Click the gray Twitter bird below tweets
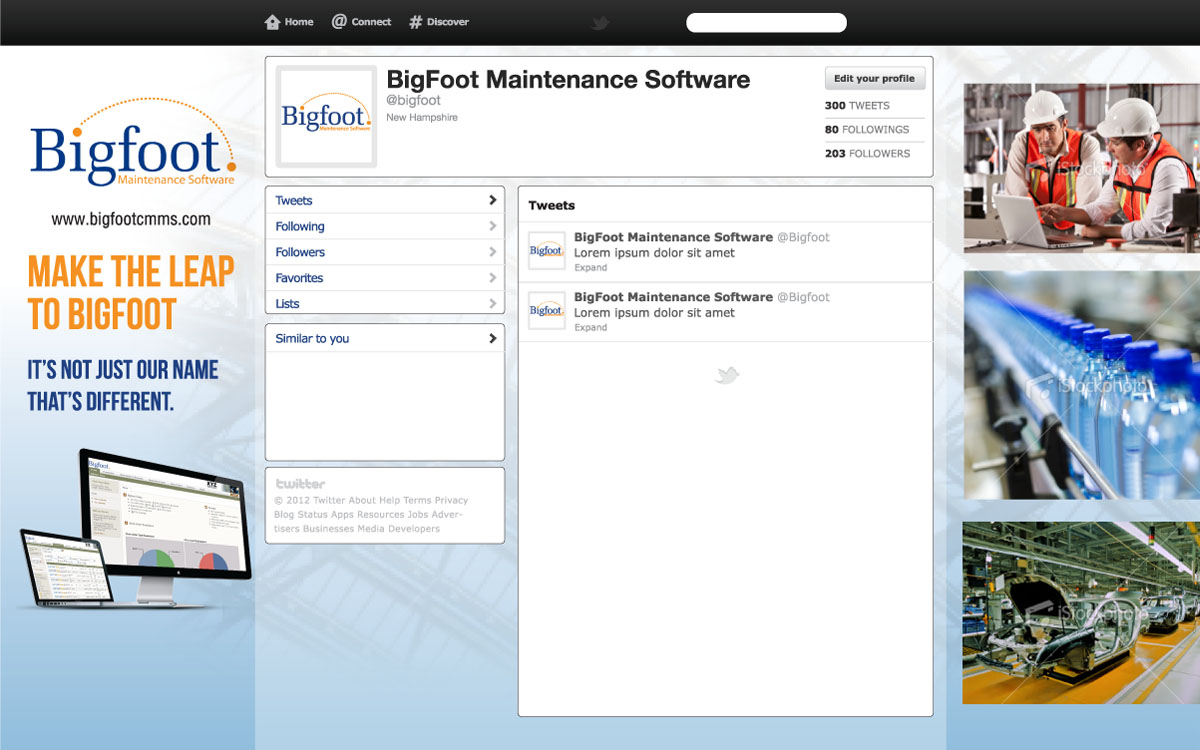The image size is (1200, 750). [x=727, y=375]
